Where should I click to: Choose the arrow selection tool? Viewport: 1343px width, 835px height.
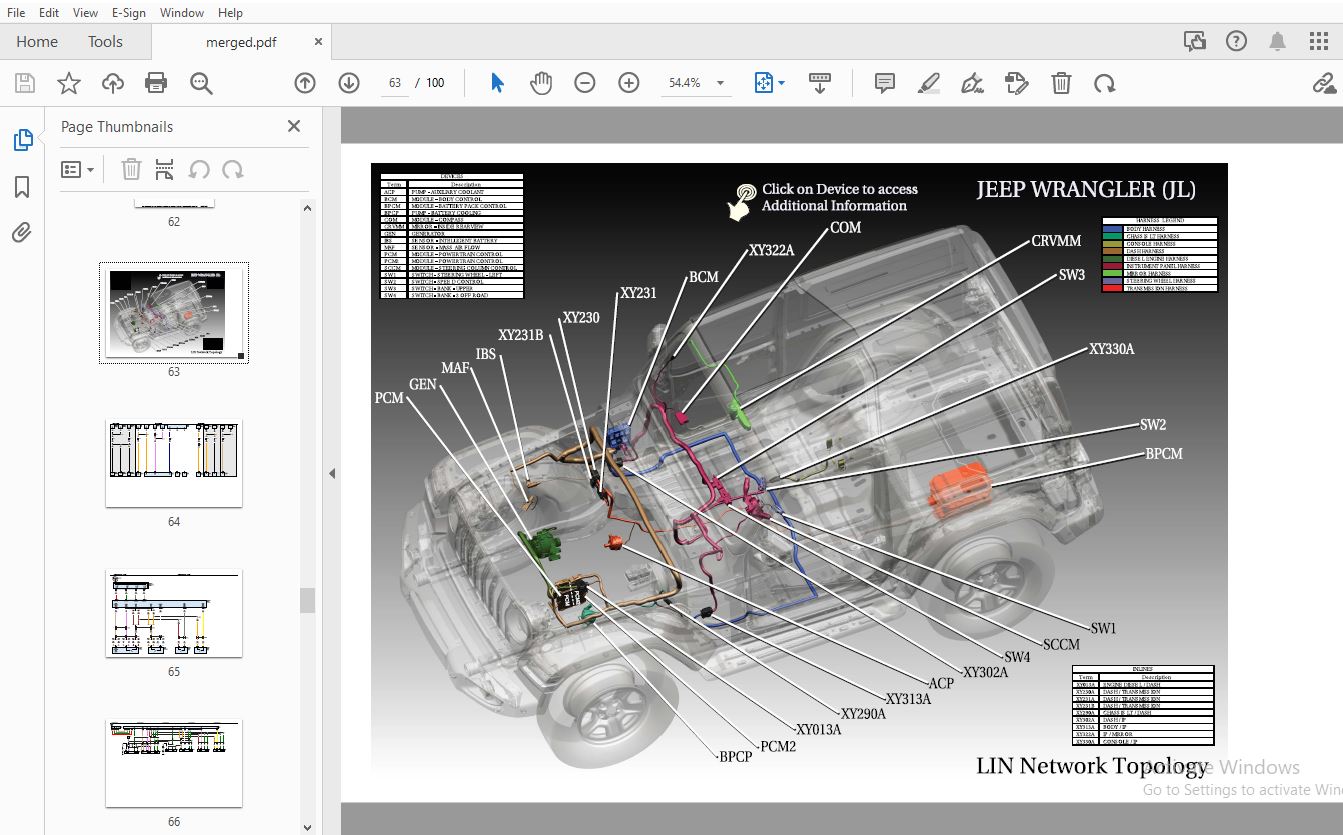pos(497,83)
